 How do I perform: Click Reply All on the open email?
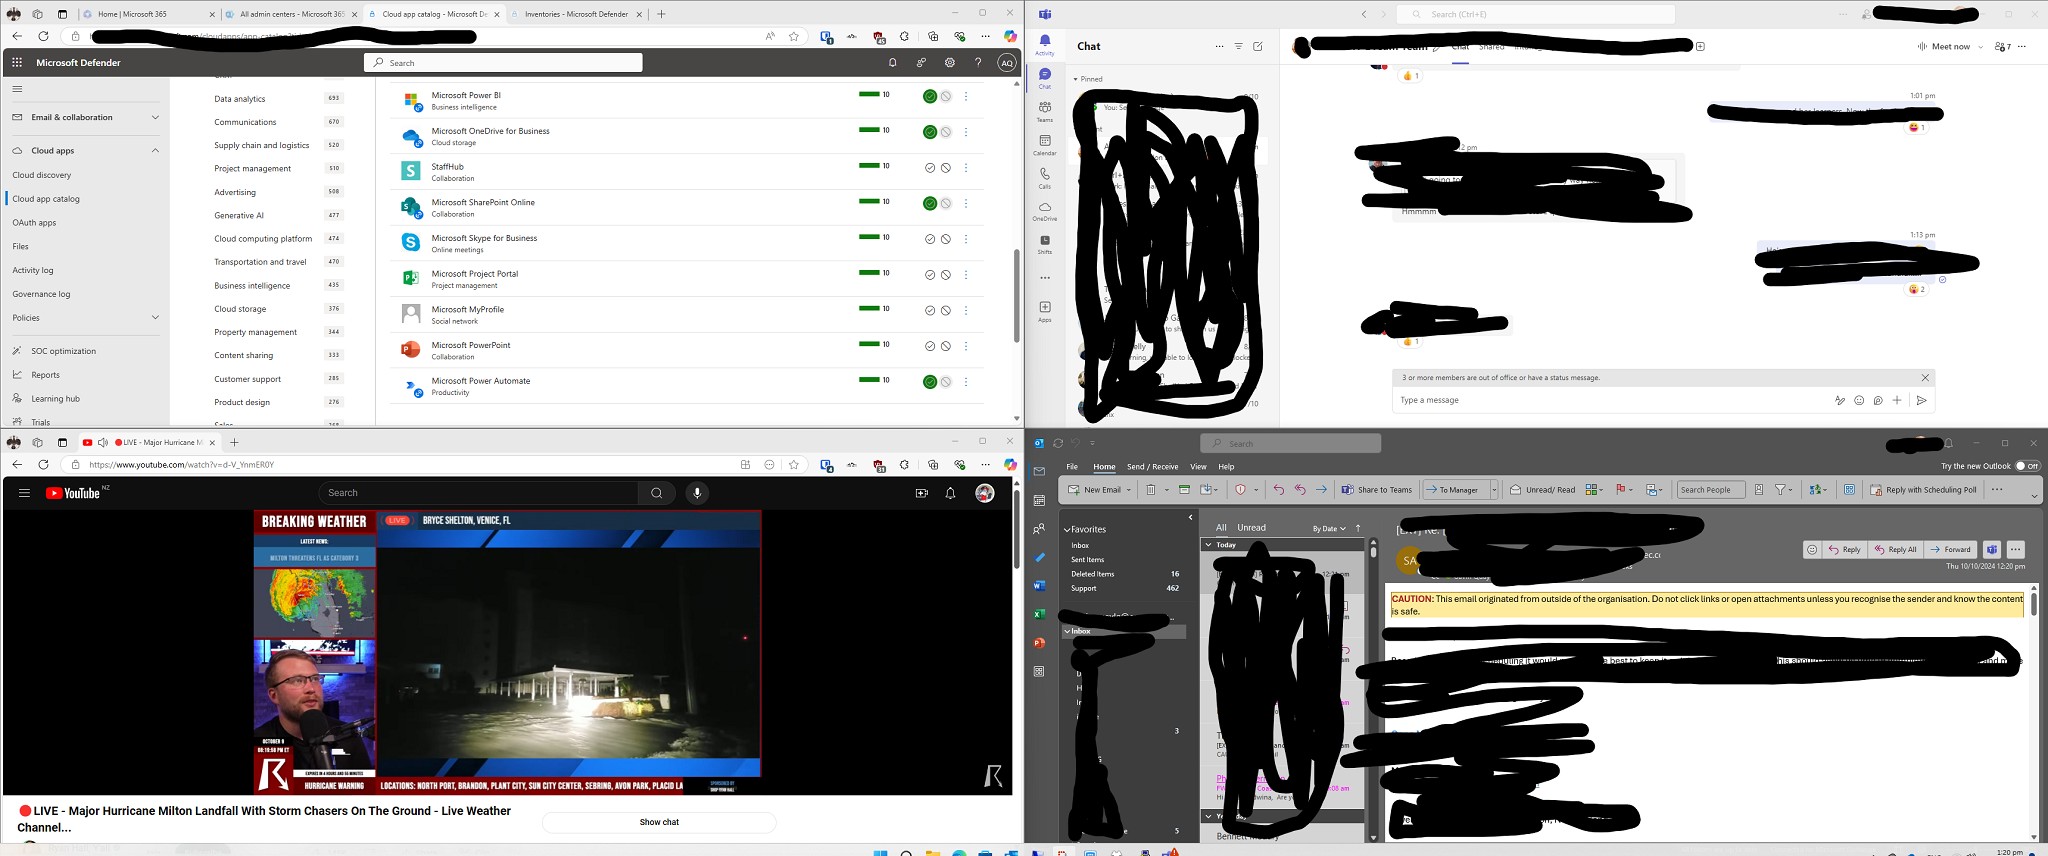(1895, 549)
